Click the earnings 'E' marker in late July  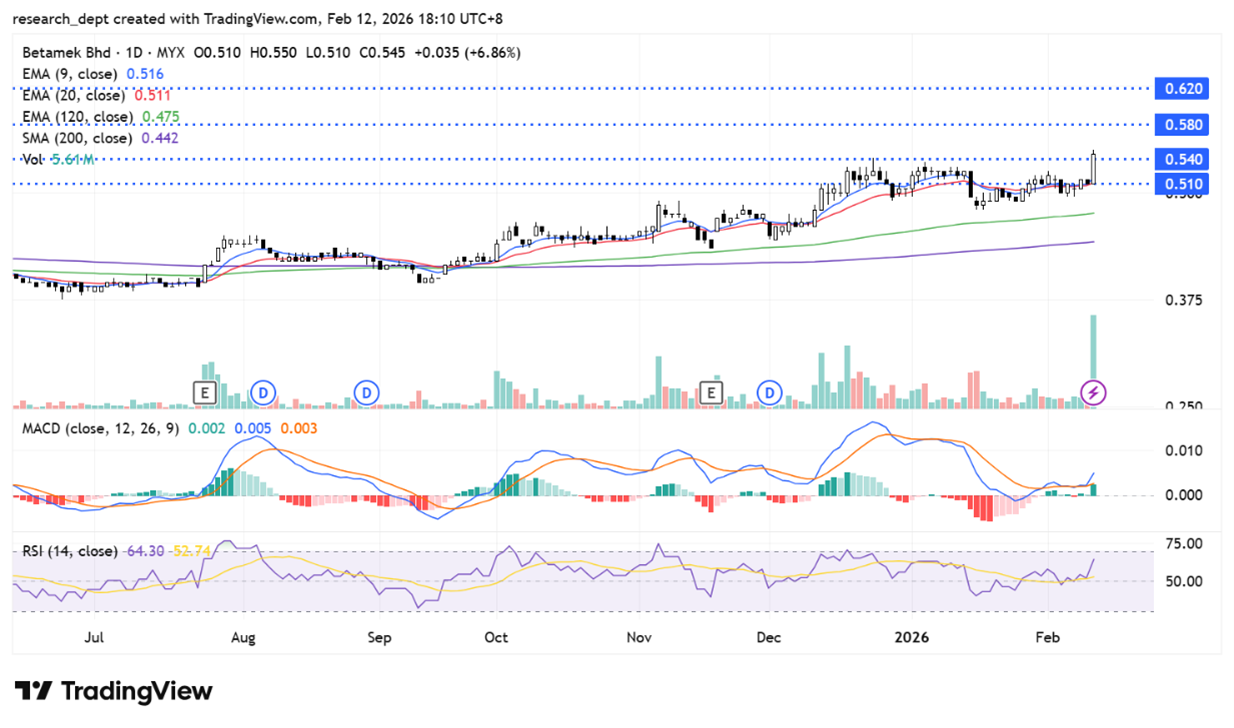click(x=205, y=392)
